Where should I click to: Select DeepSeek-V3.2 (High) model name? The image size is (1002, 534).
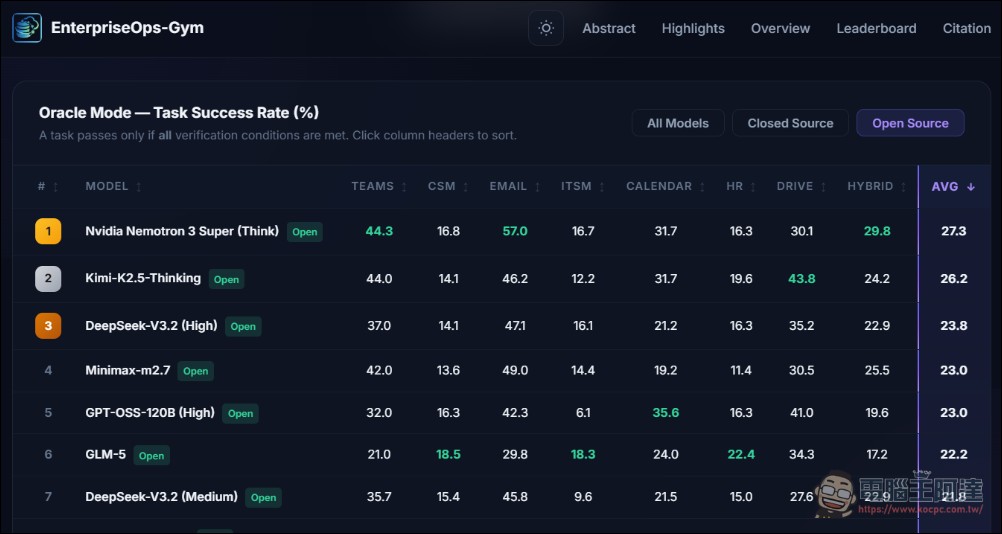tap(151, 326)
